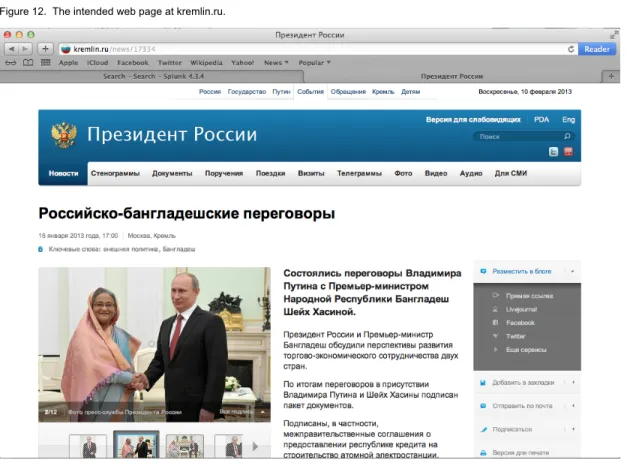Open the PDA version link
This screenshot has height=466, width=630.
point(541,120)
